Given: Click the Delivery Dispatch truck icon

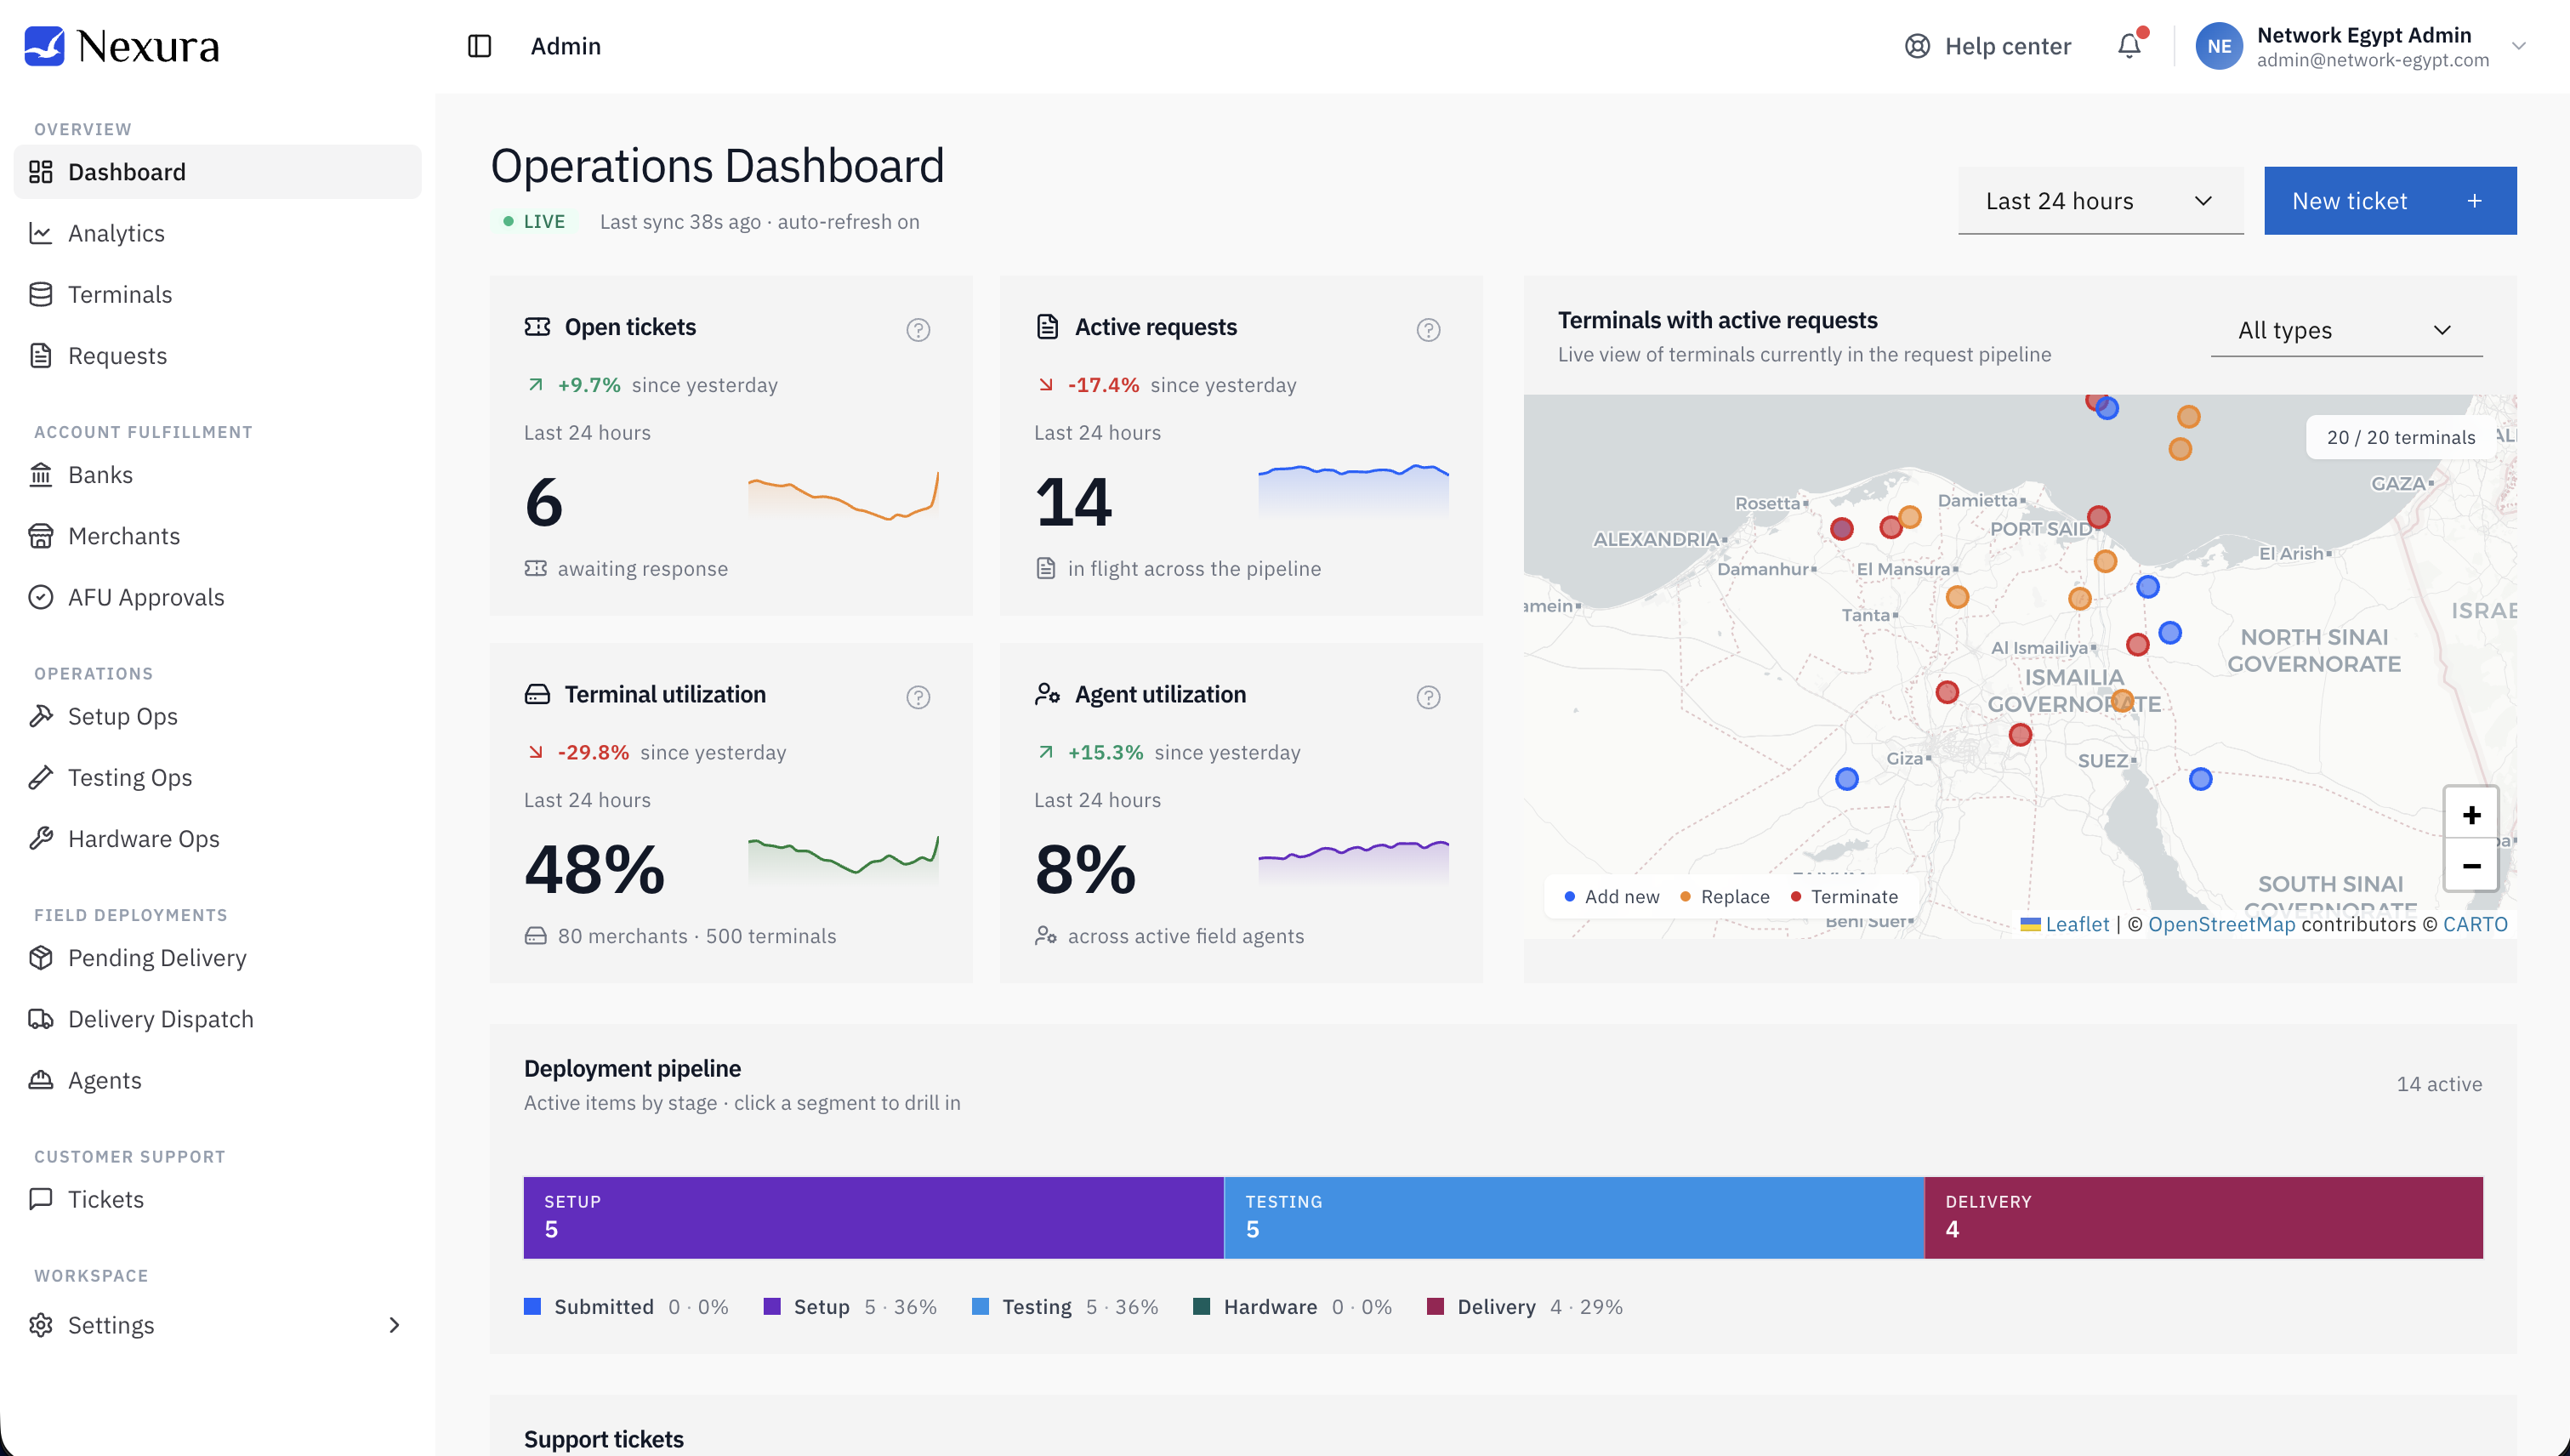Looking at the screenshot, I should coord(41,1019).
